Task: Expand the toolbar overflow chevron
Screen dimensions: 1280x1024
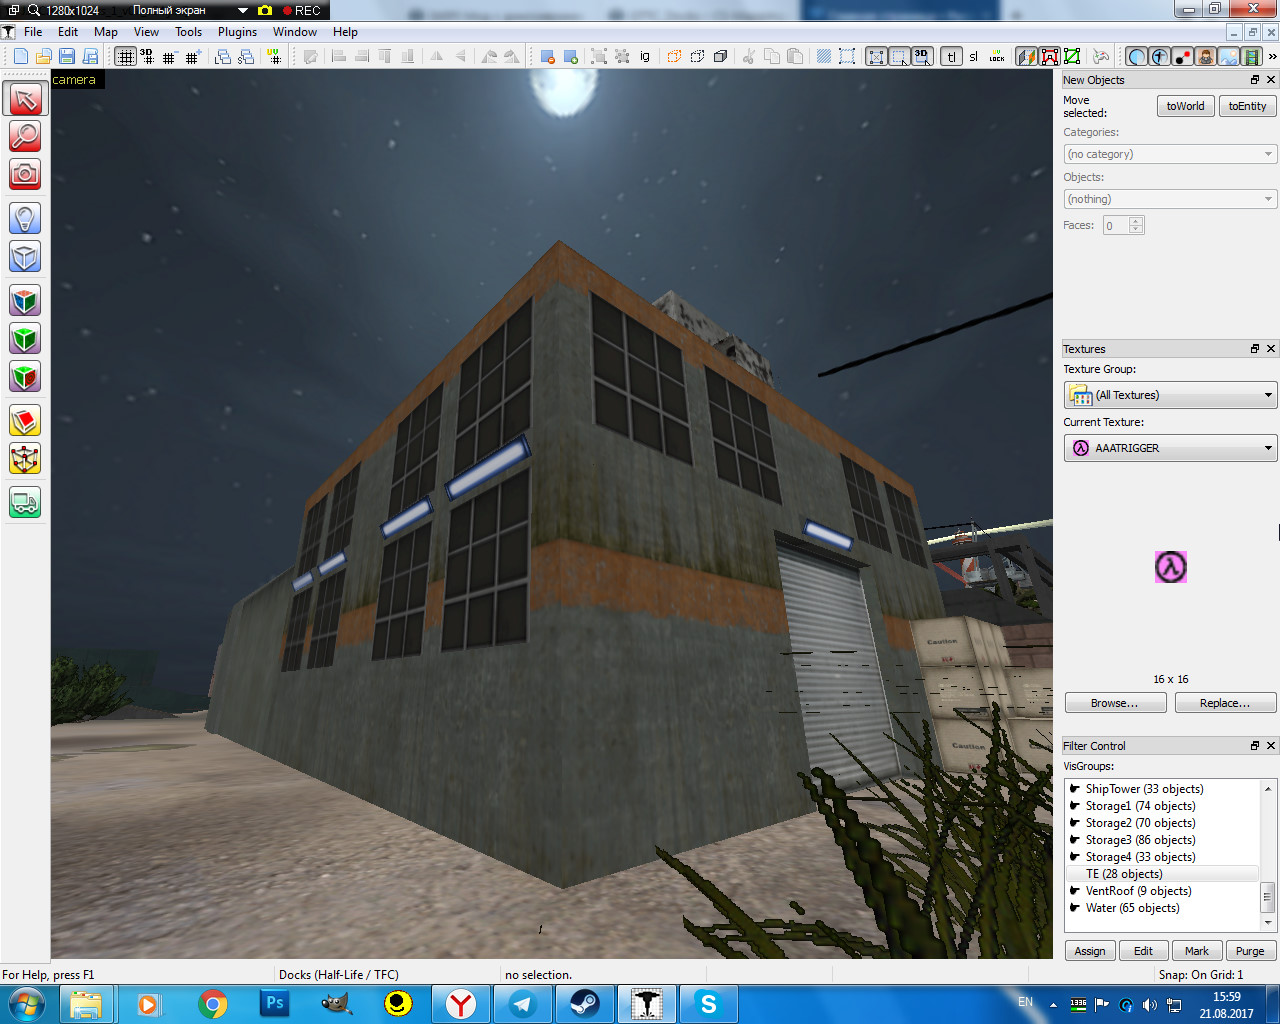Action: coord(1272,57)
